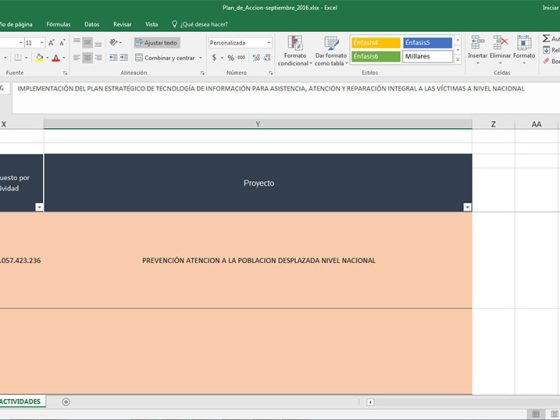This screenshot has height=420, width=560.
Task: Switch to the ACTIVIDADES sheet tab
Action: [20, 401]
